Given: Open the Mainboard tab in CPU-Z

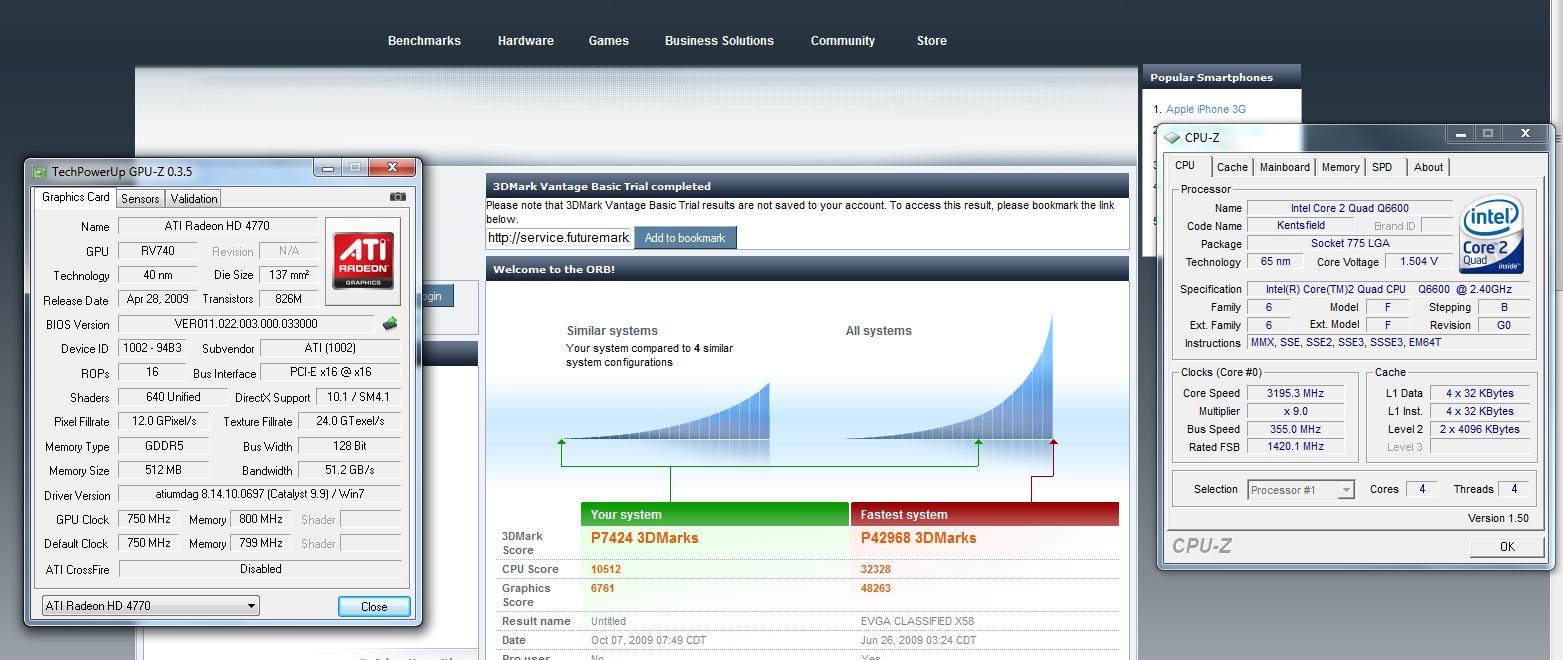Looking at the screenshot, I should point(1284,167).
